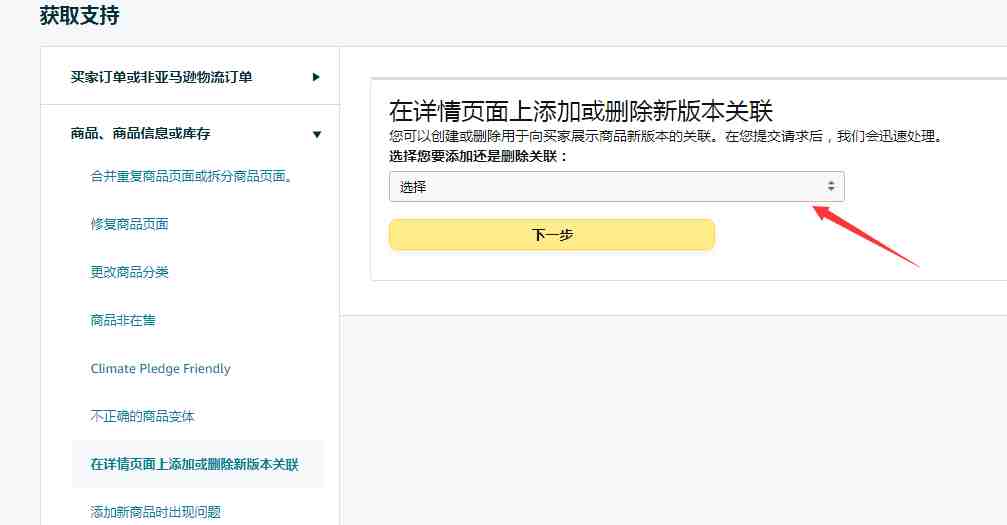Open 合并重复商品页面或拆分商品页面 link
This screenshot has width=1007, height=525.
(191, 176)
